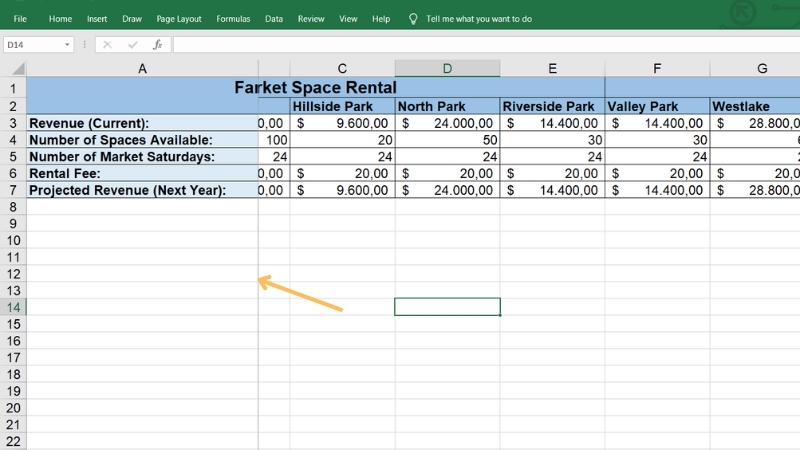
Task: Click the Cancel X icon in formula bar
Action: point(108,45)
